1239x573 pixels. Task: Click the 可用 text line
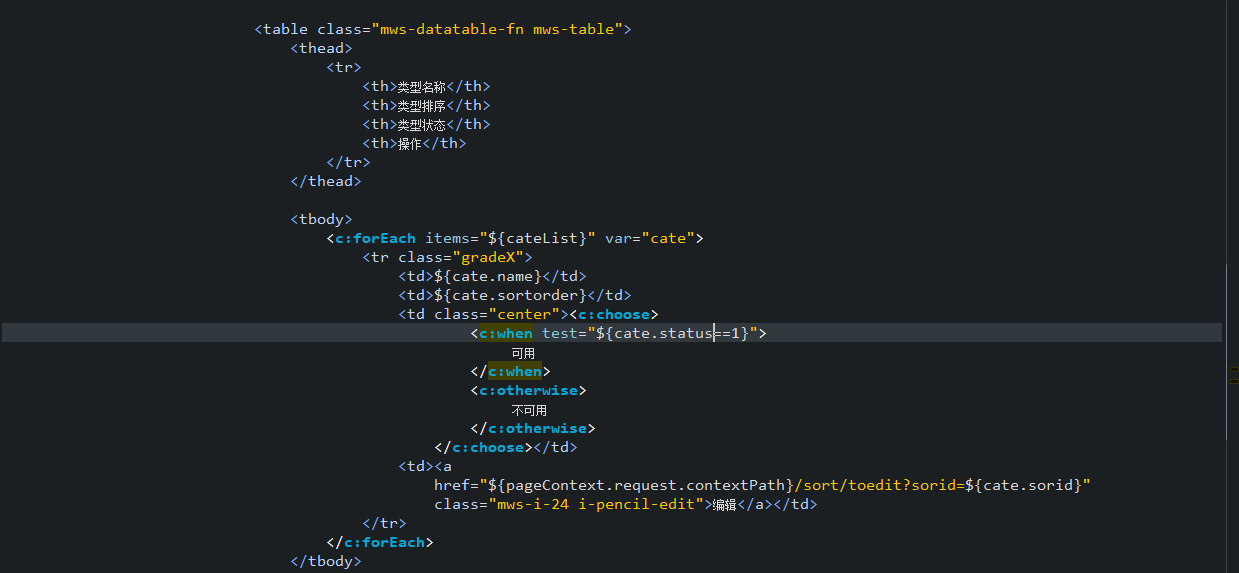tap(523, 353)
